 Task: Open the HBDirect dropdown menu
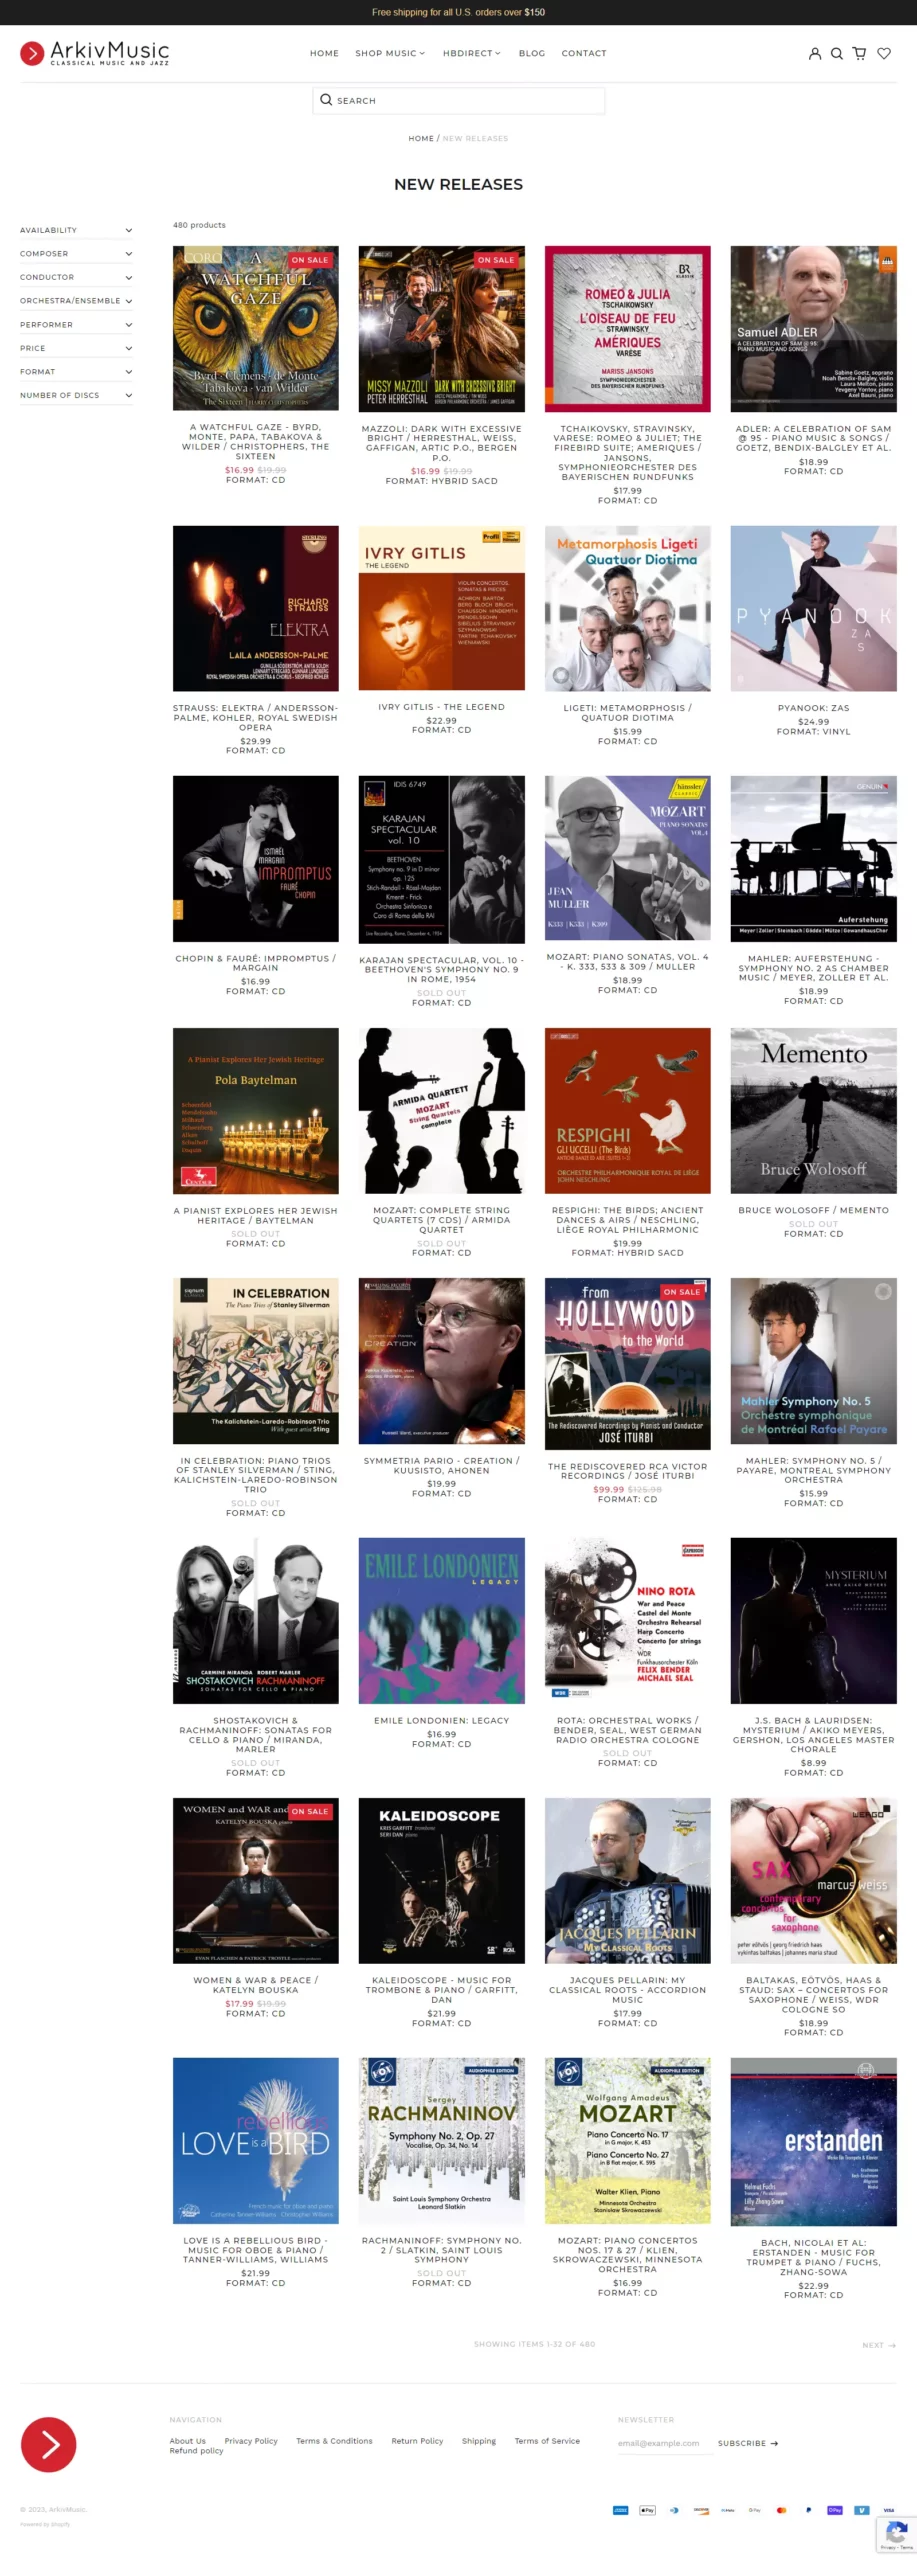tap(472, 54)
